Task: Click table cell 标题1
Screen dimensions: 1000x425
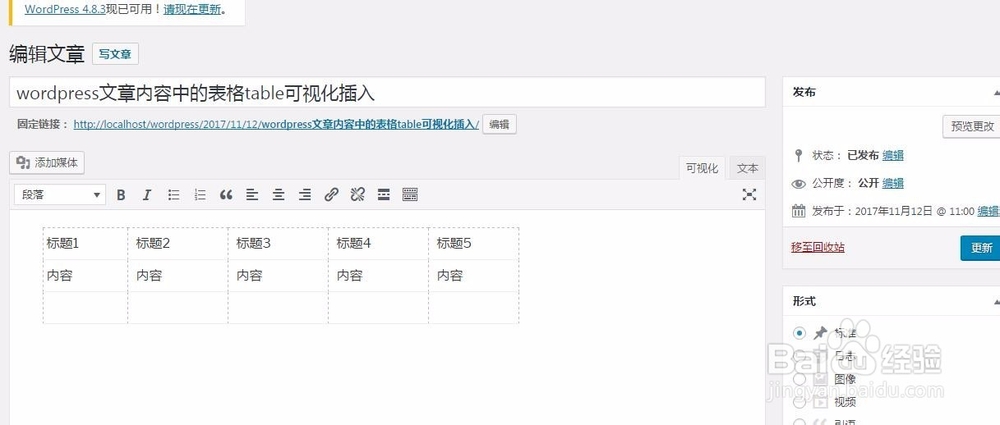Action: [85, 244]
